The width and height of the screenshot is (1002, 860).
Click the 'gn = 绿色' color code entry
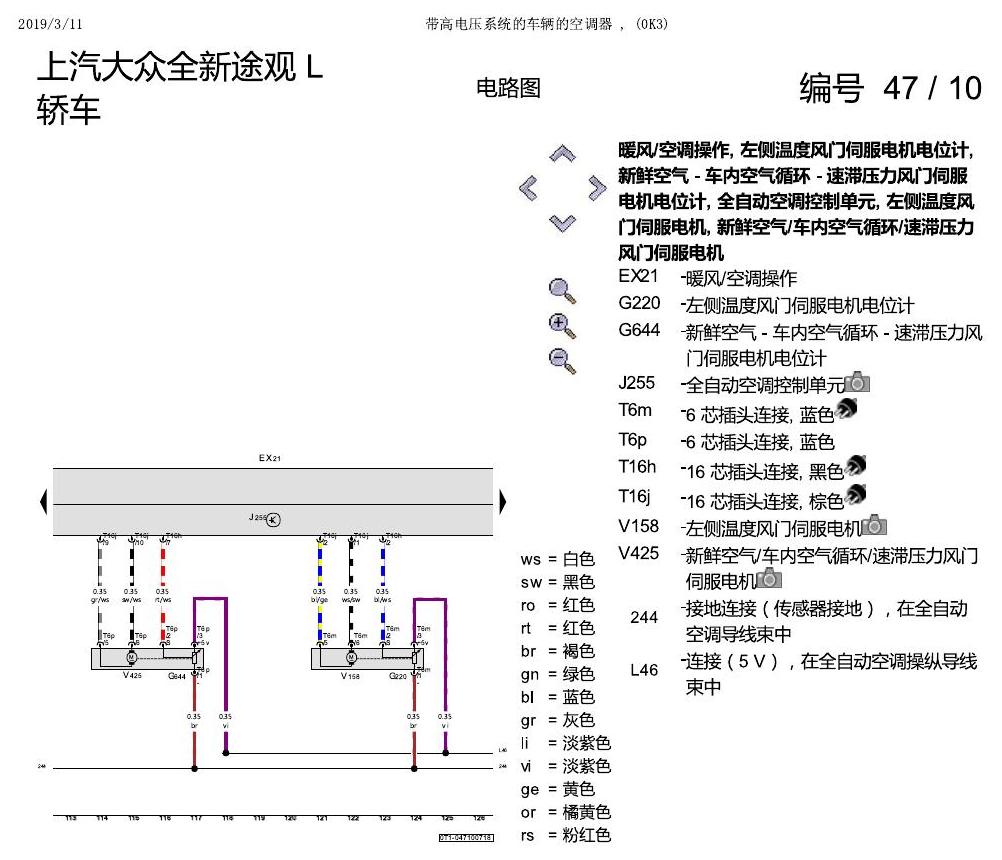558,674
